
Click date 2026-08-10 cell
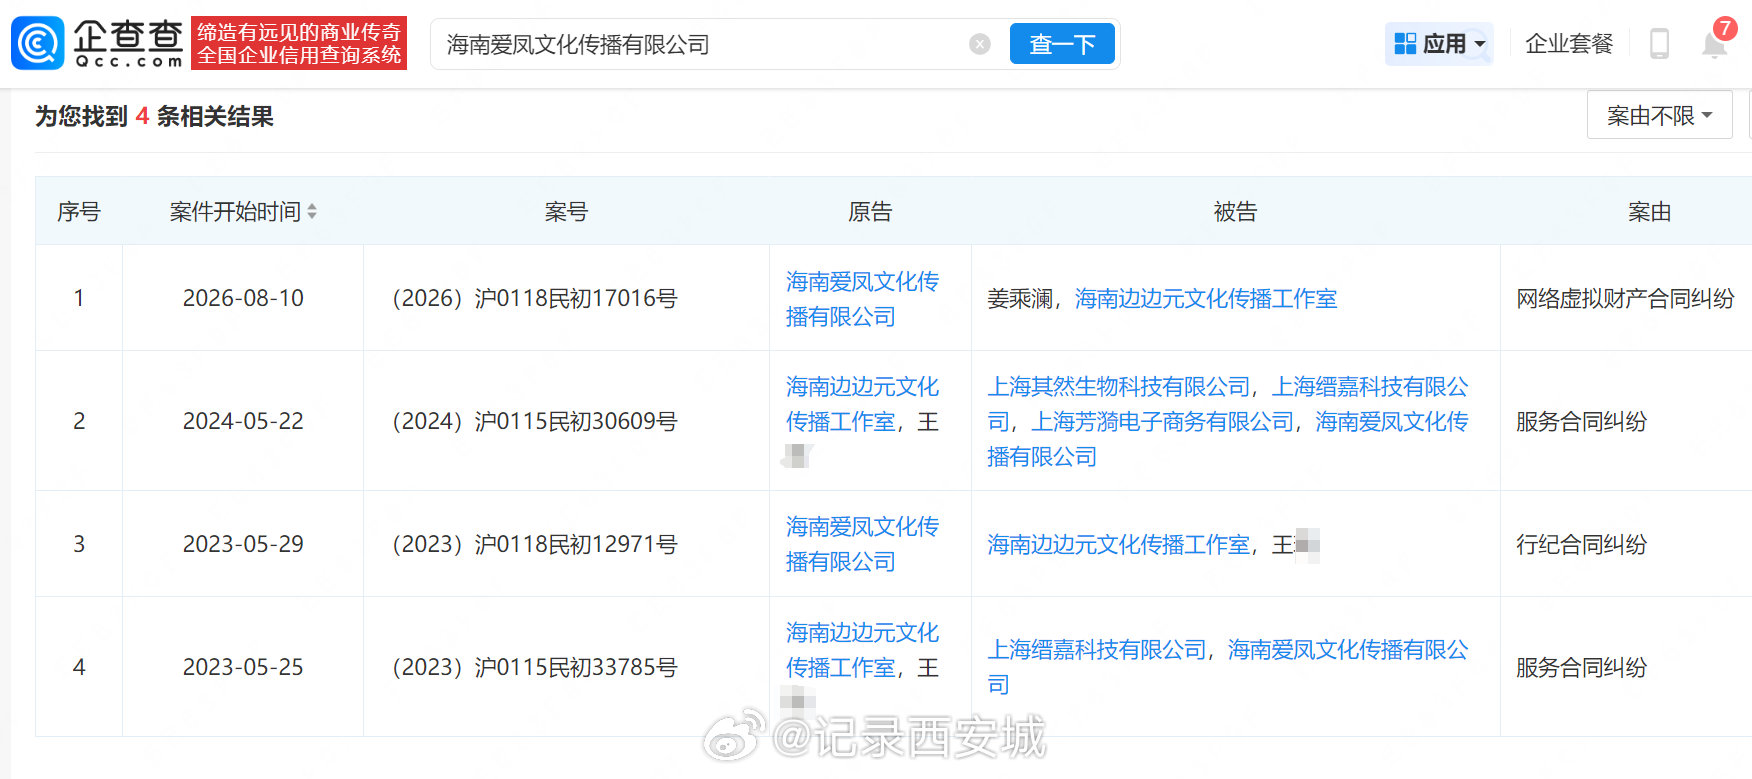pyautogui.click(x=243, y=298)
